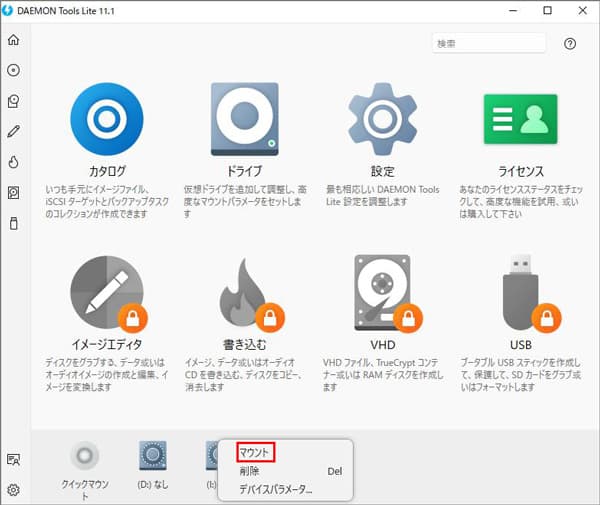Click the 検索 search field
This screenshot has width=600, height=505.
489,44
